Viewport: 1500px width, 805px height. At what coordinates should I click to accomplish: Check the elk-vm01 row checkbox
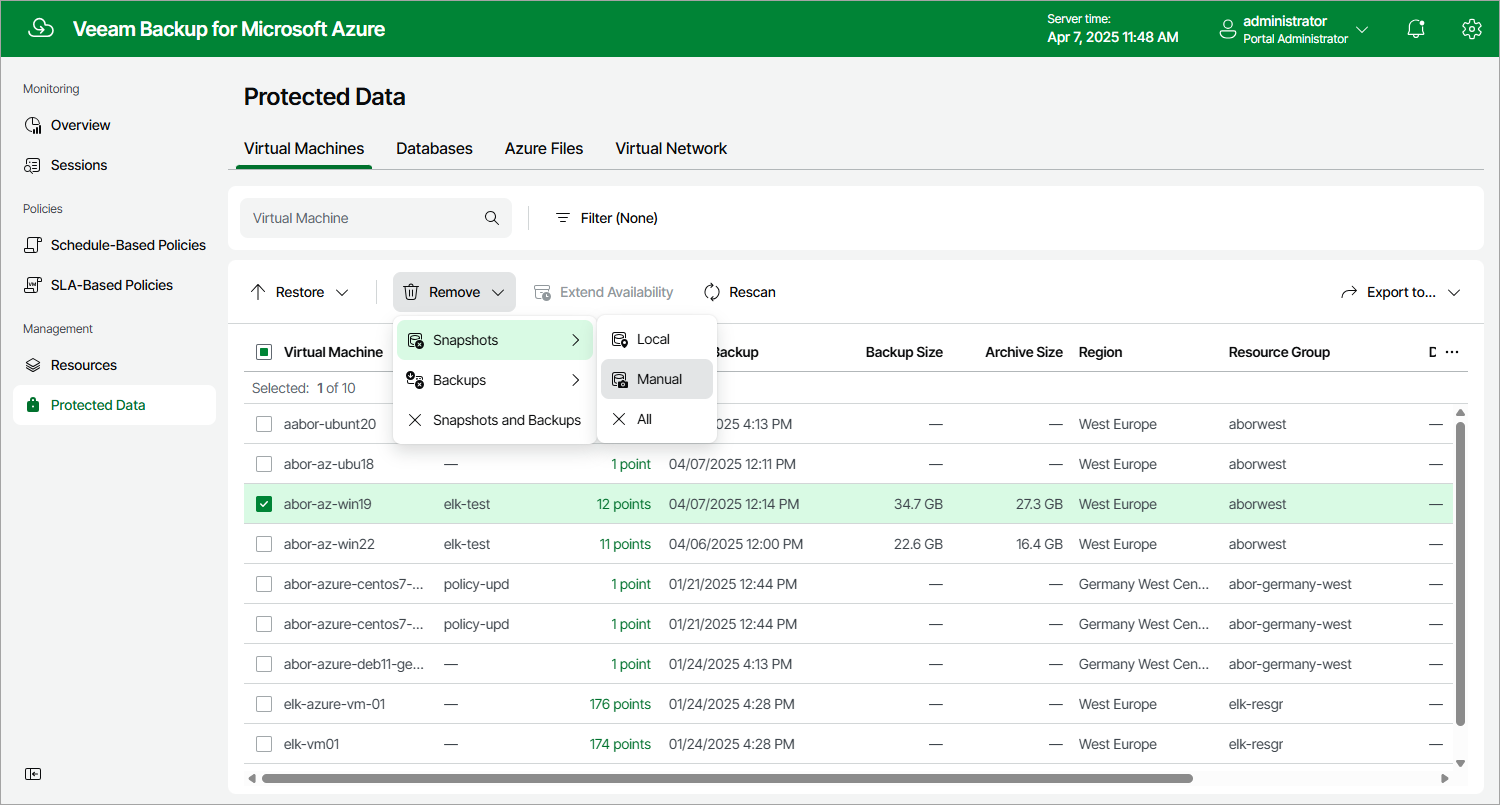click(x=264, y=744)
